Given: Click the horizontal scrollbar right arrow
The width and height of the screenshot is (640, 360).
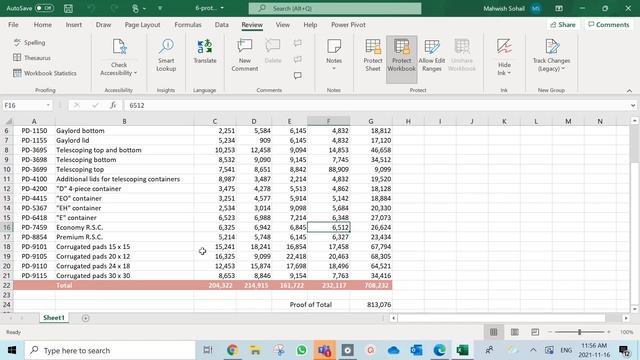Looking at the screenshot, I should (626, 318).
